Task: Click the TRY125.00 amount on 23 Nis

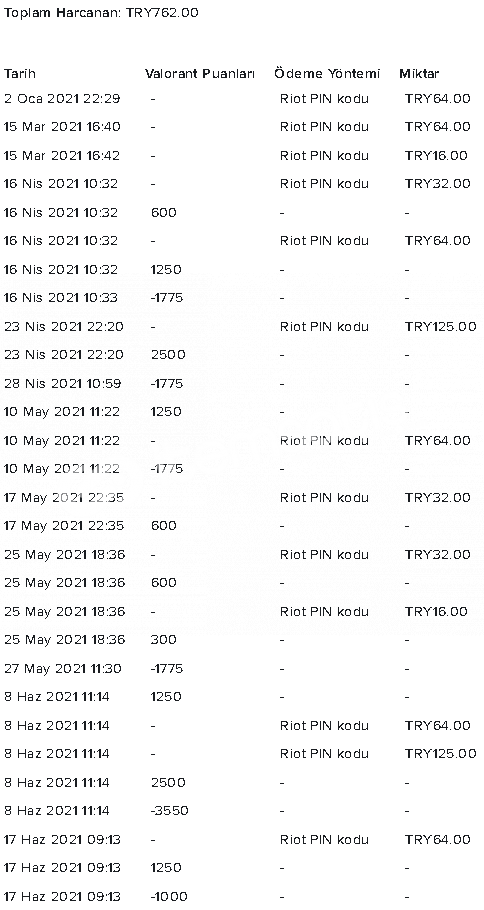Action: coord(440,327)
